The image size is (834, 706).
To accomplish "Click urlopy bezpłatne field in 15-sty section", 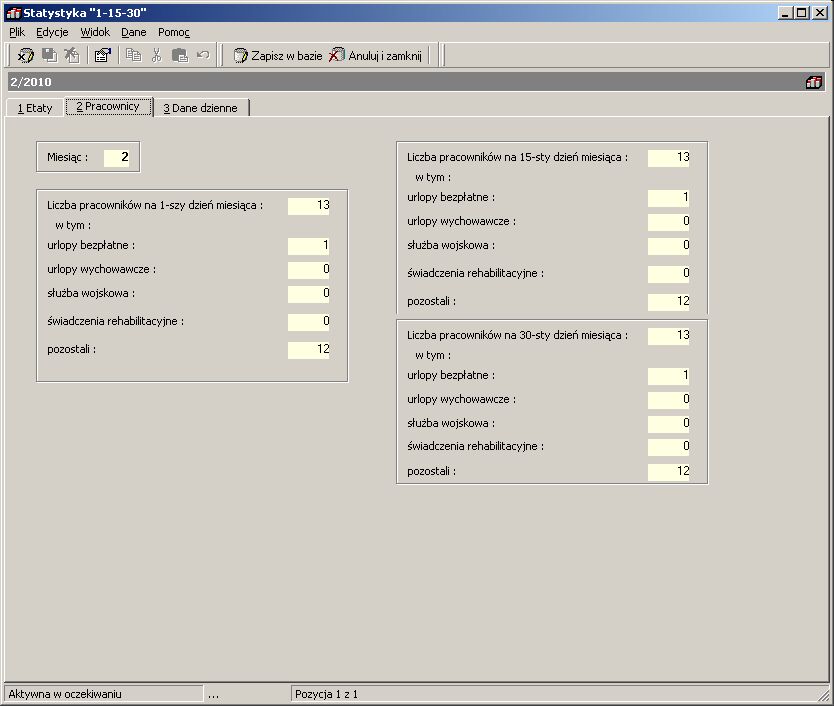I will (x=669, y=197).
